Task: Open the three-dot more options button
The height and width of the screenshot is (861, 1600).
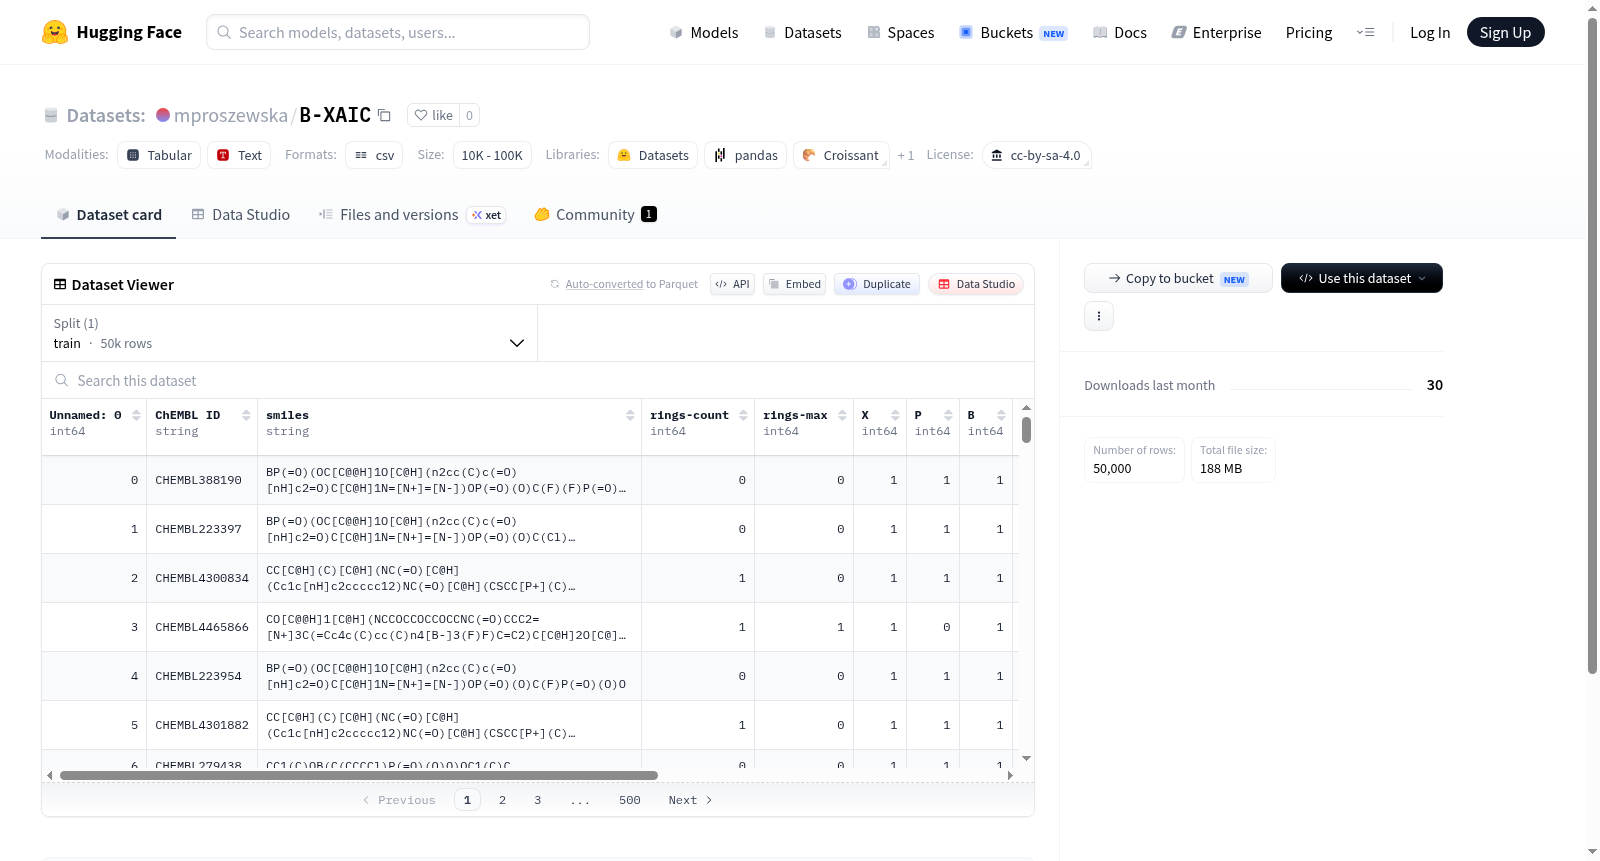Action: 1099,316
